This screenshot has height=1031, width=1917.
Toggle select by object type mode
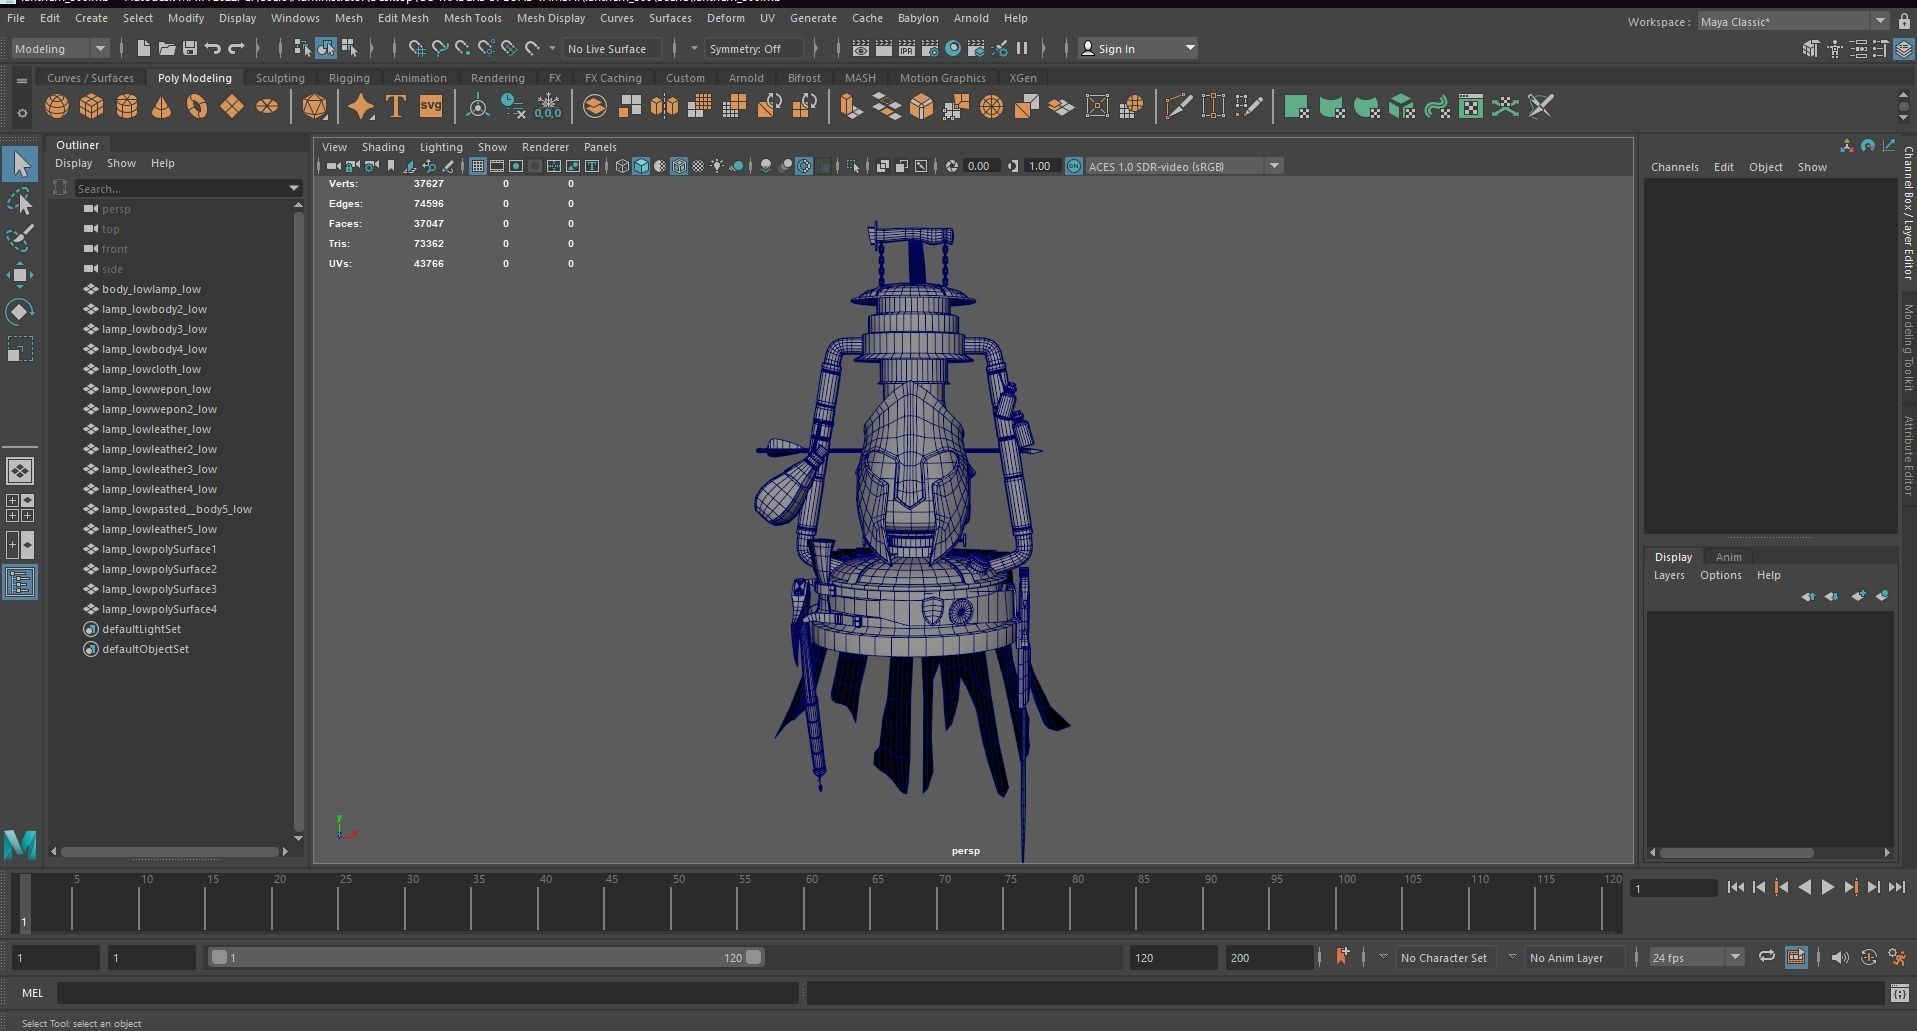(326, 48)
